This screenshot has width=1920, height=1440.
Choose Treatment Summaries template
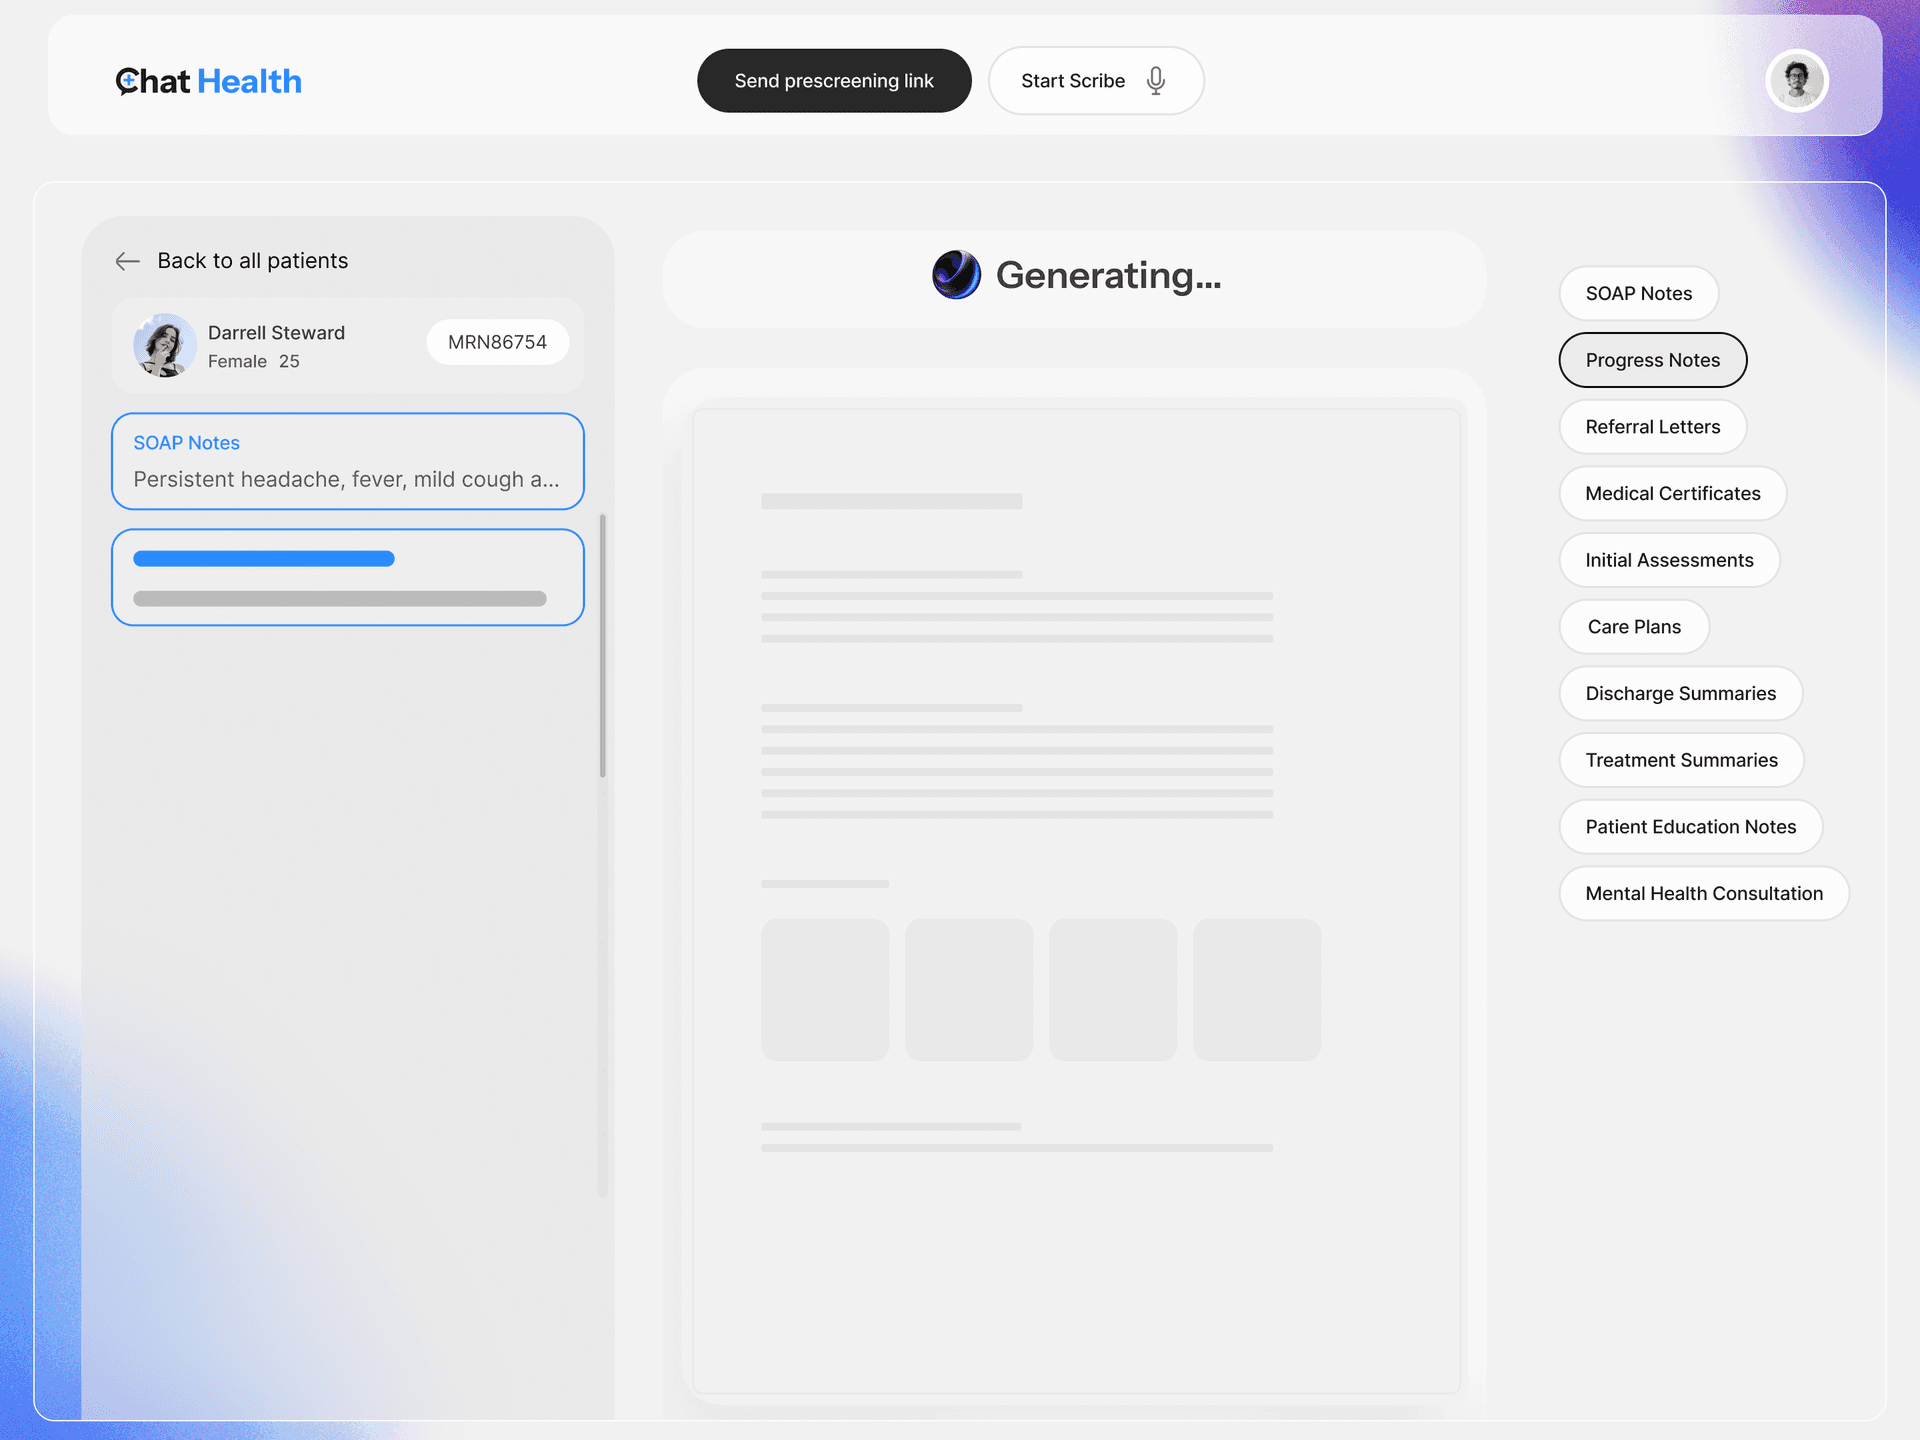click(1682, 760)
